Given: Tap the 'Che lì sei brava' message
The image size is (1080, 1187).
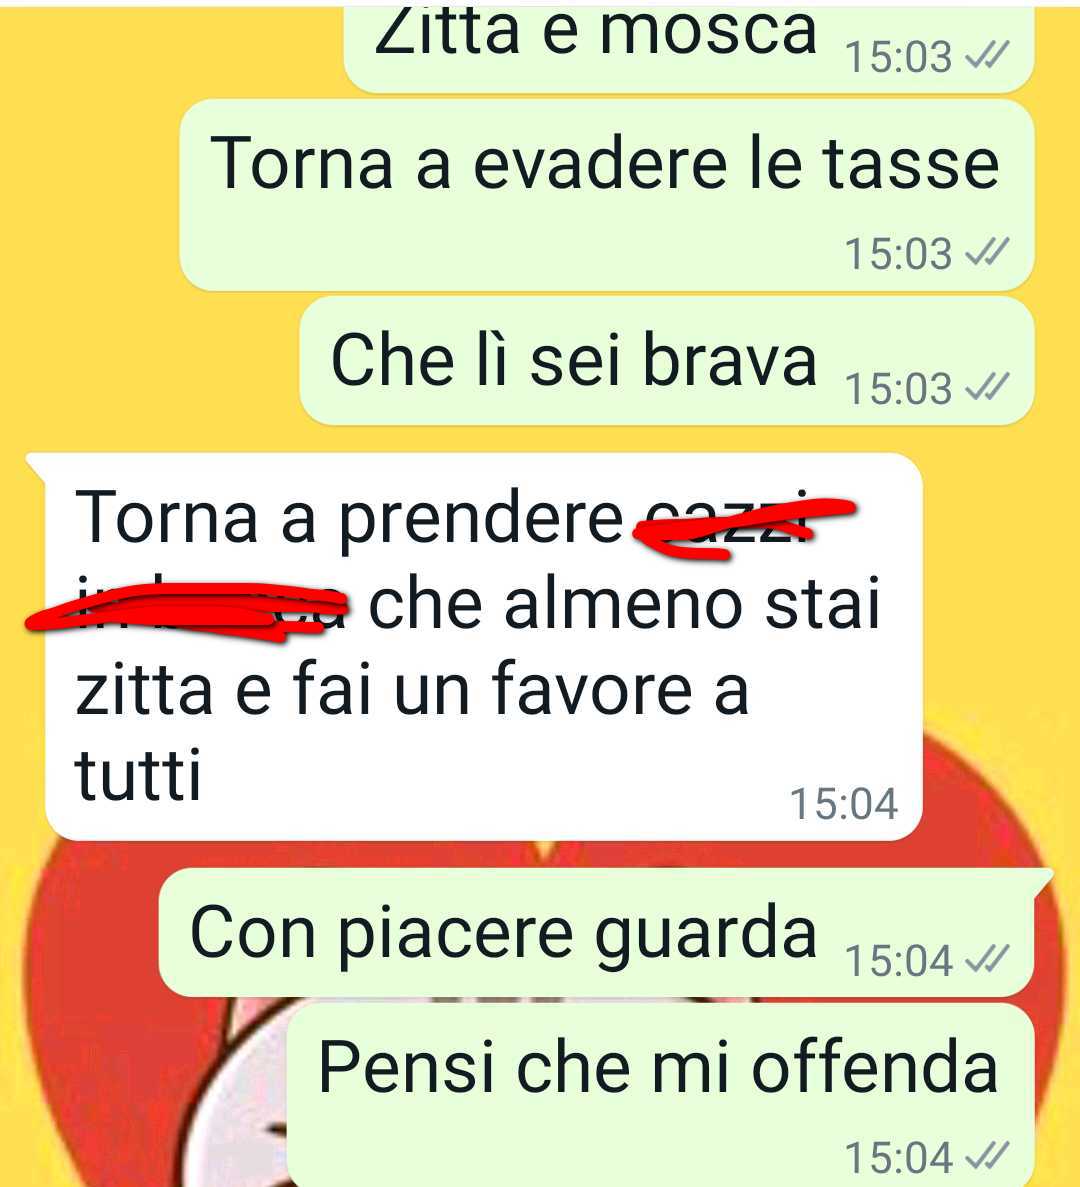Looking at the screenshot, I should pyautogui.click(x=667, y=360).
